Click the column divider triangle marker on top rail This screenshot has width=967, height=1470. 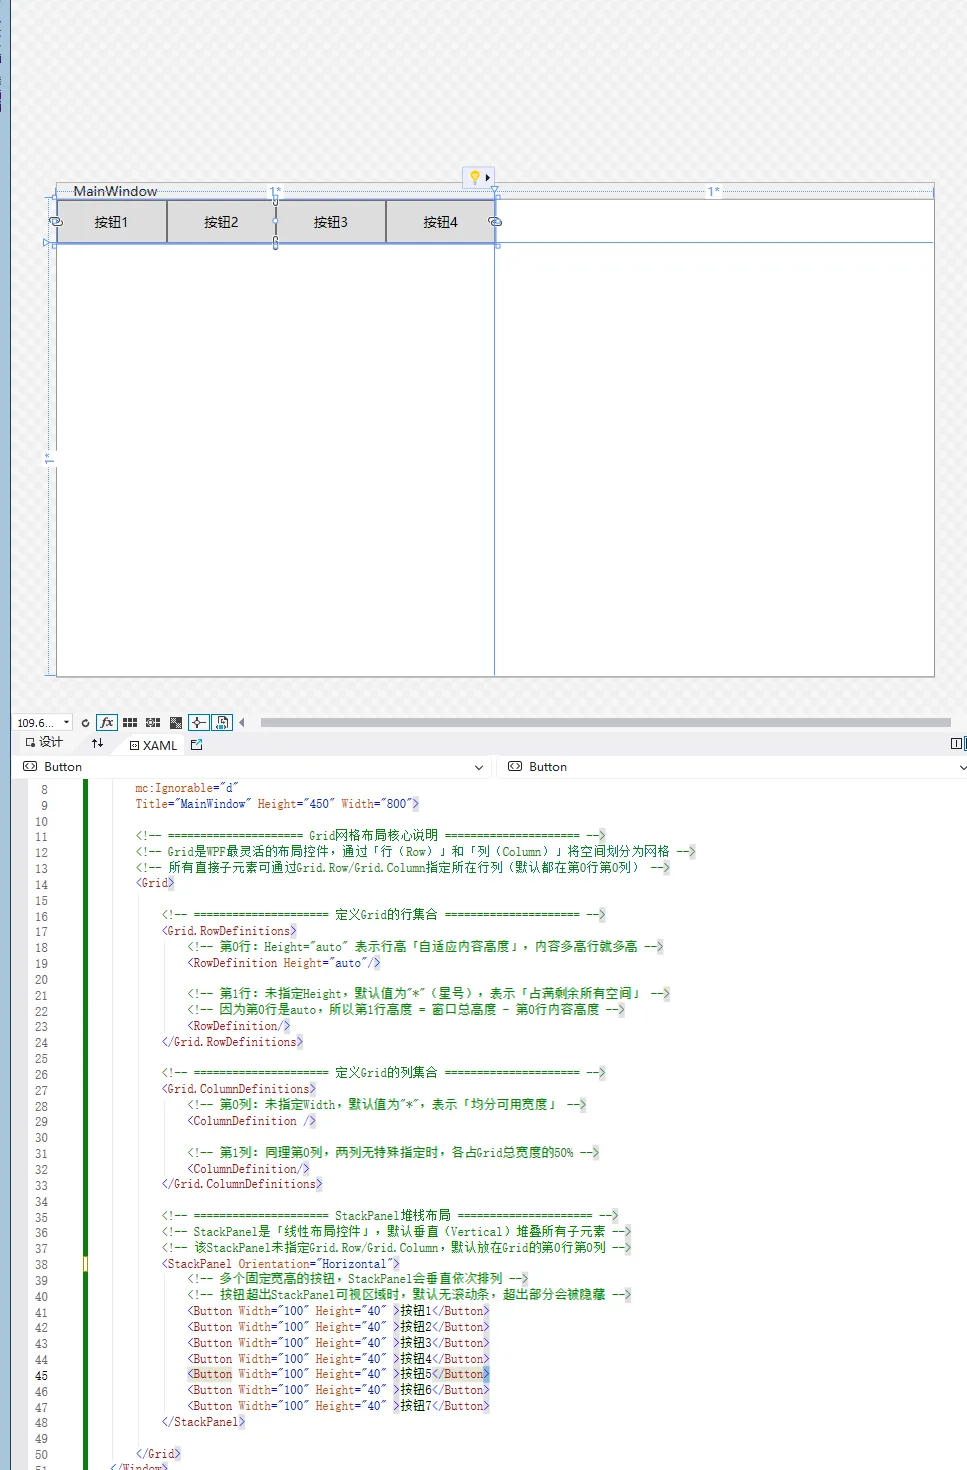pos(495,190)
